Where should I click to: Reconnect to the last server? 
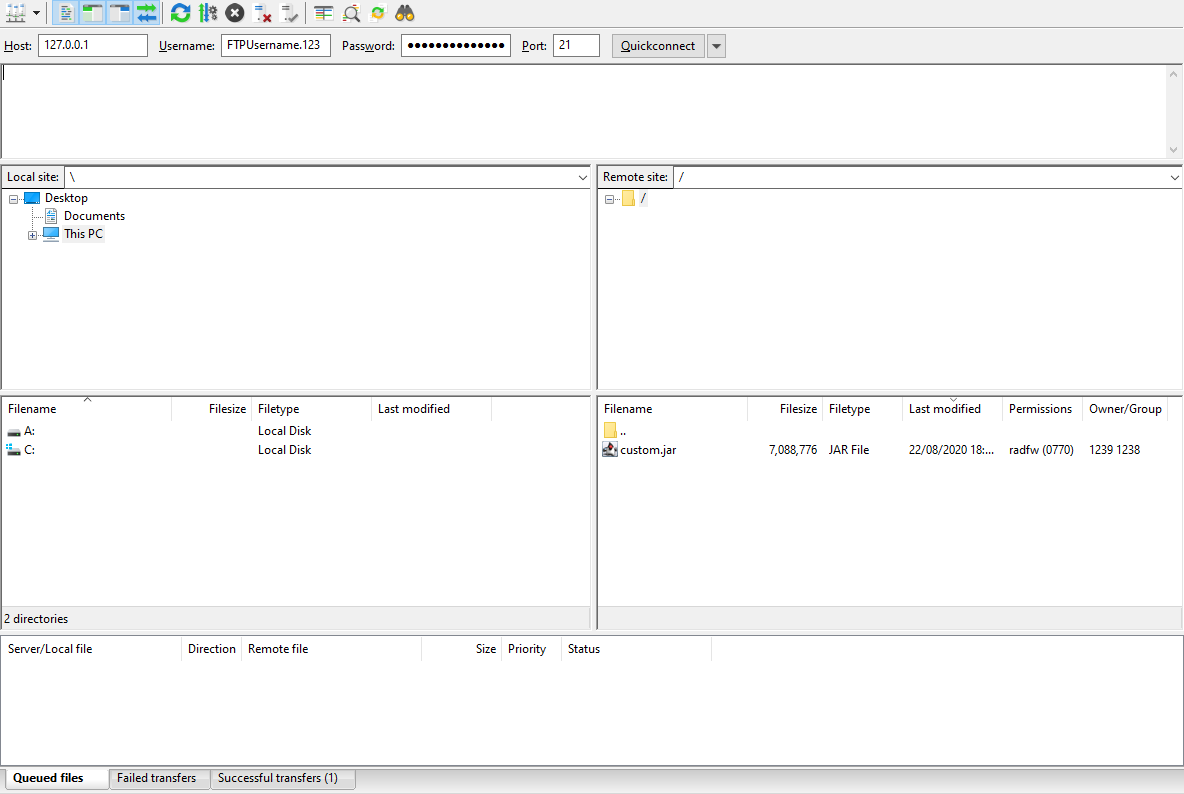[290, 13]
